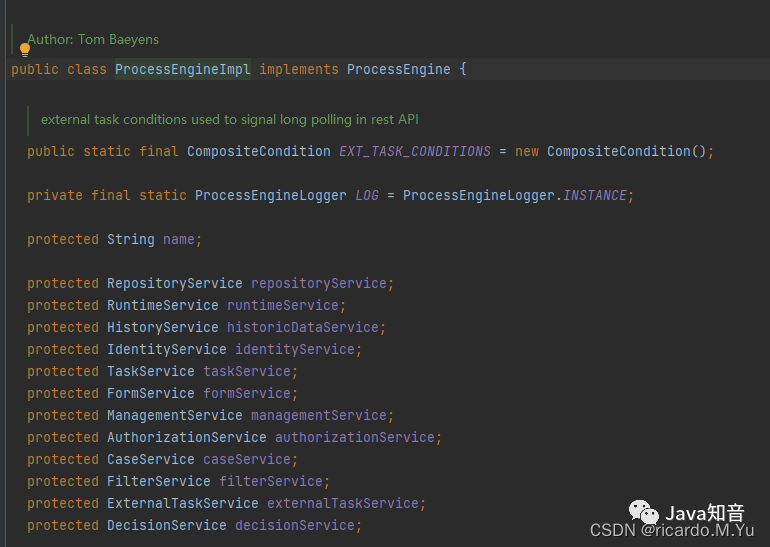Click the ExternalTaskService type name

click(182, 503)
